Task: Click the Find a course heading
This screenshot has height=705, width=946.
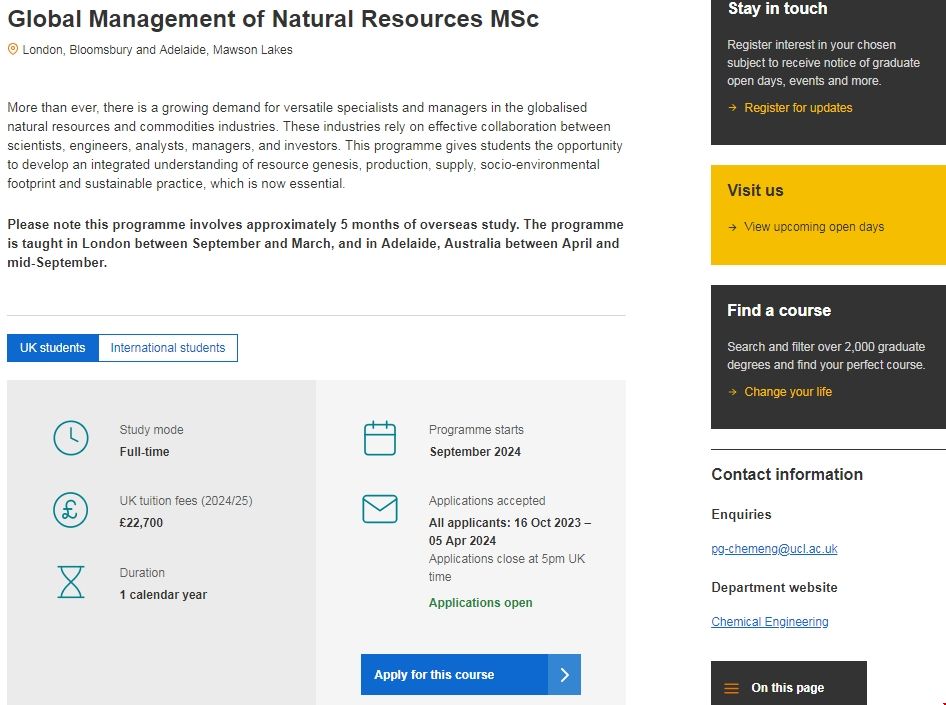Action: [x=779, y=310]
